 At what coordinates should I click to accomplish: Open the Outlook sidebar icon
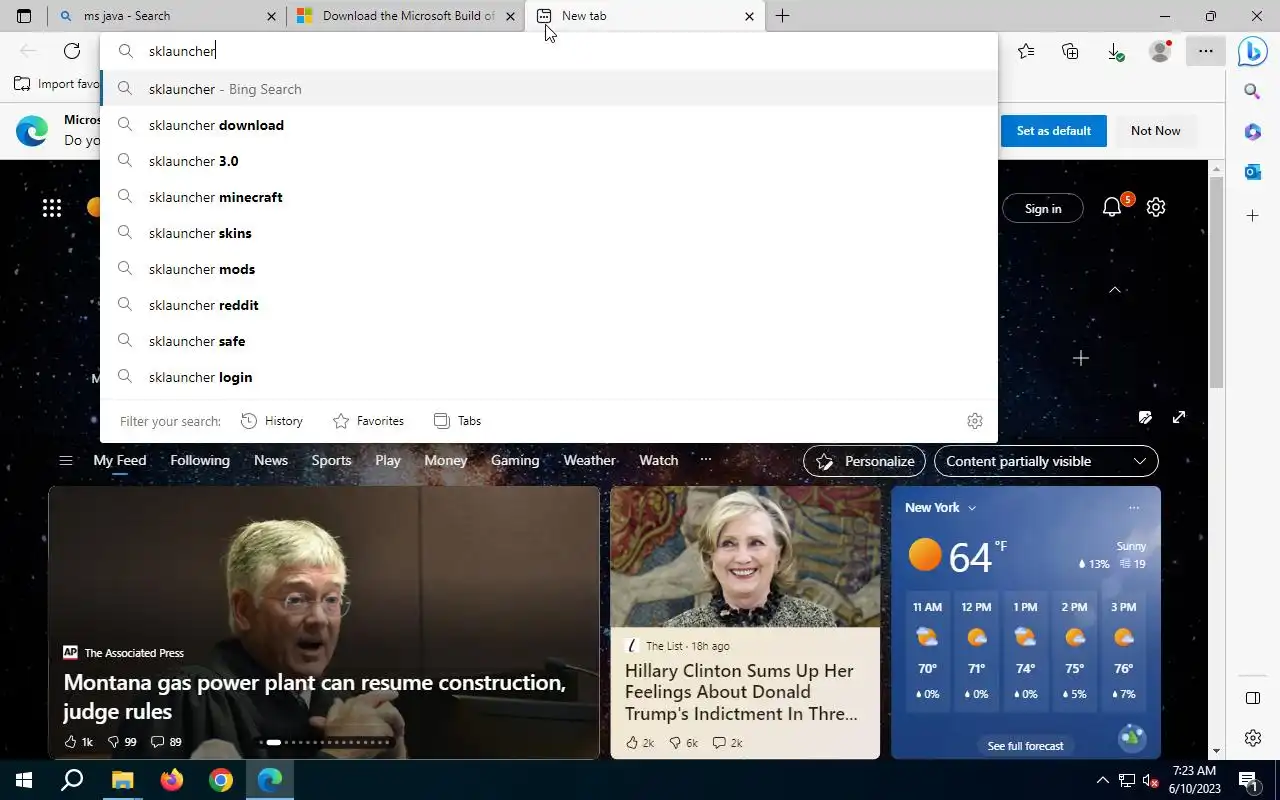click(1252, 172)
